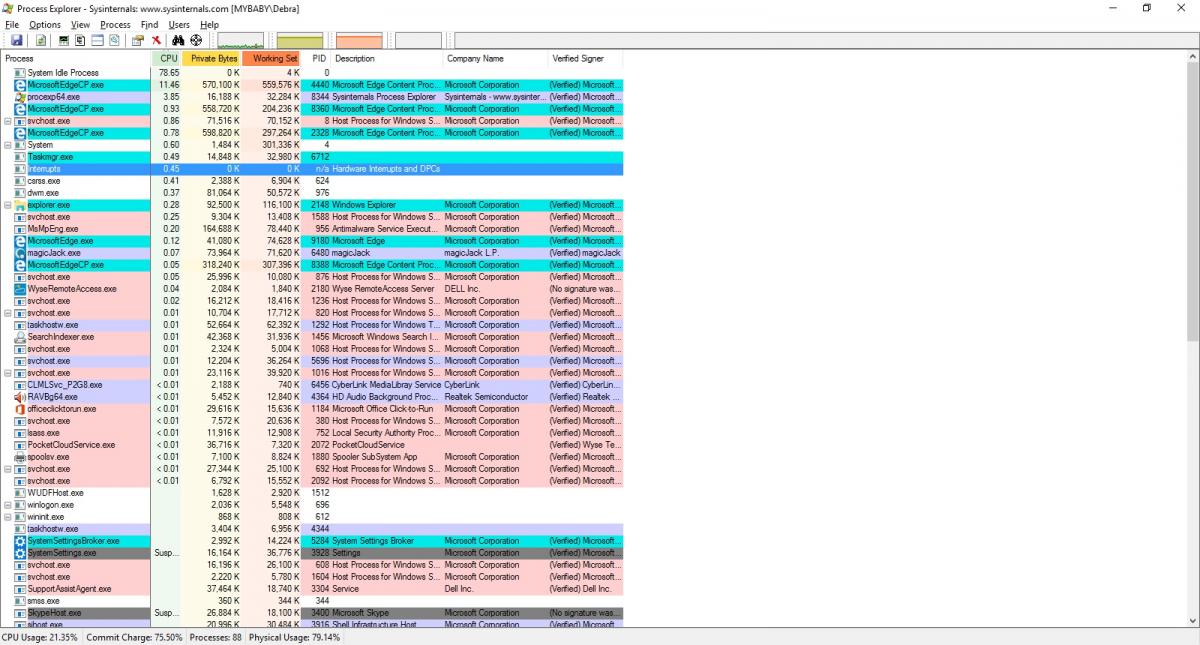Click the Save toolbar icon

(x=17, y=40)
